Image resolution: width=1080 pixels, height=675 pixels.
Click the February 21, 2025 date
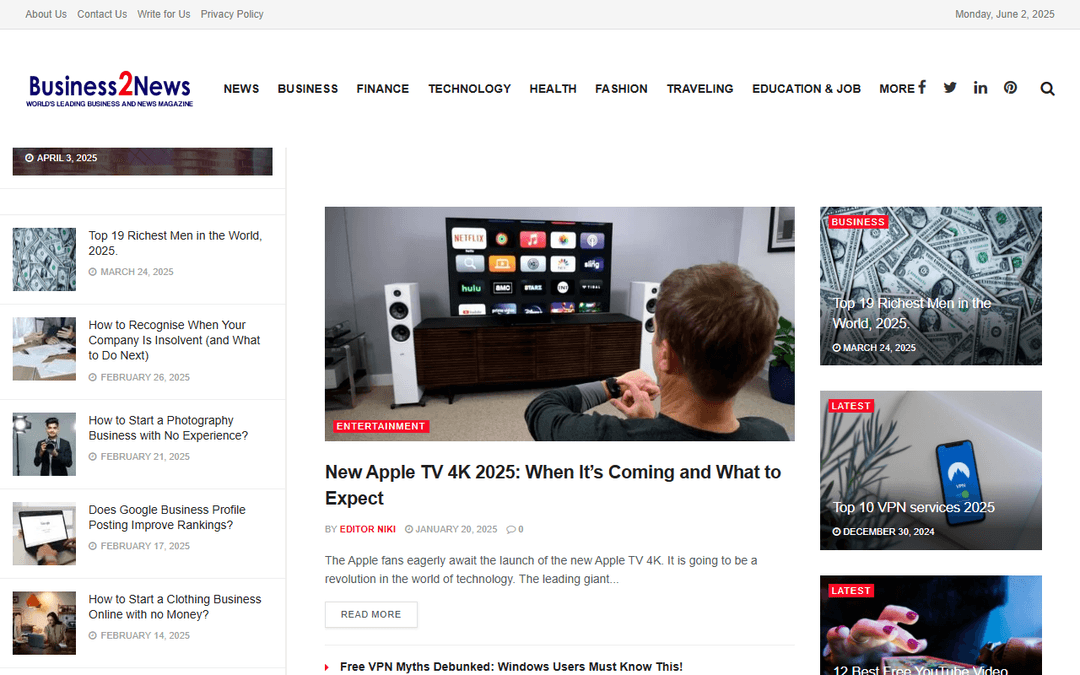point(139,457)
